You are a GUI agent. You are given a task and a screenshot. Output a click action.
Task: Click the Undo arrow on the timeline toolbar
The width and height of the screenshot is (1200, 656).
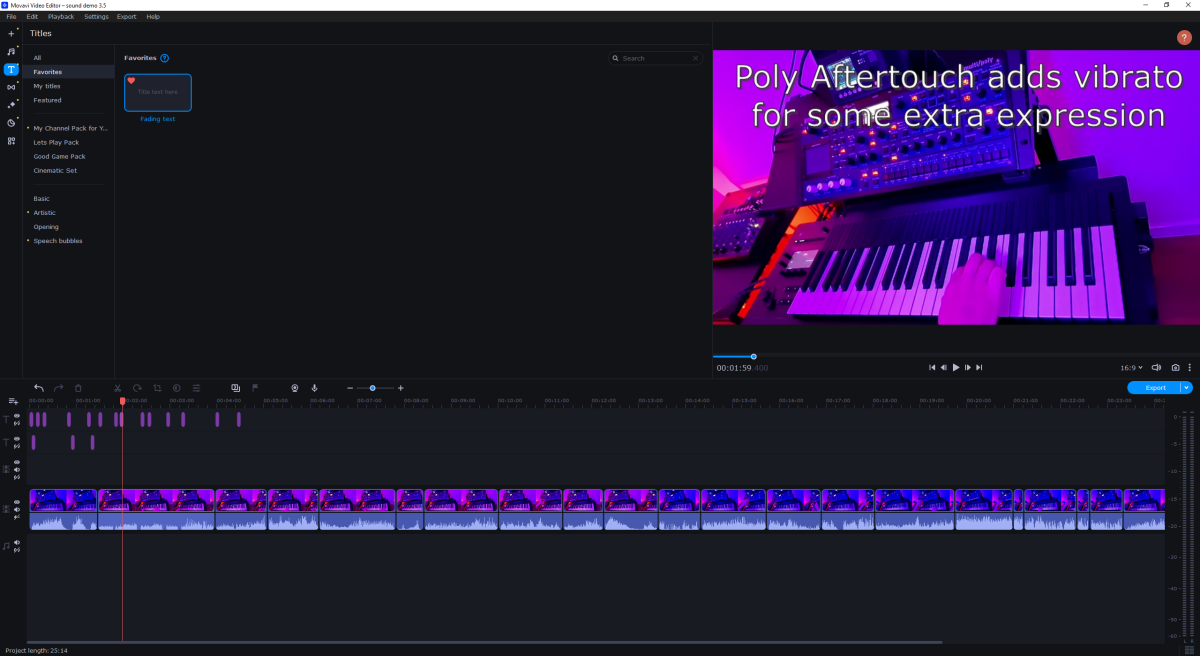(39, 388)
